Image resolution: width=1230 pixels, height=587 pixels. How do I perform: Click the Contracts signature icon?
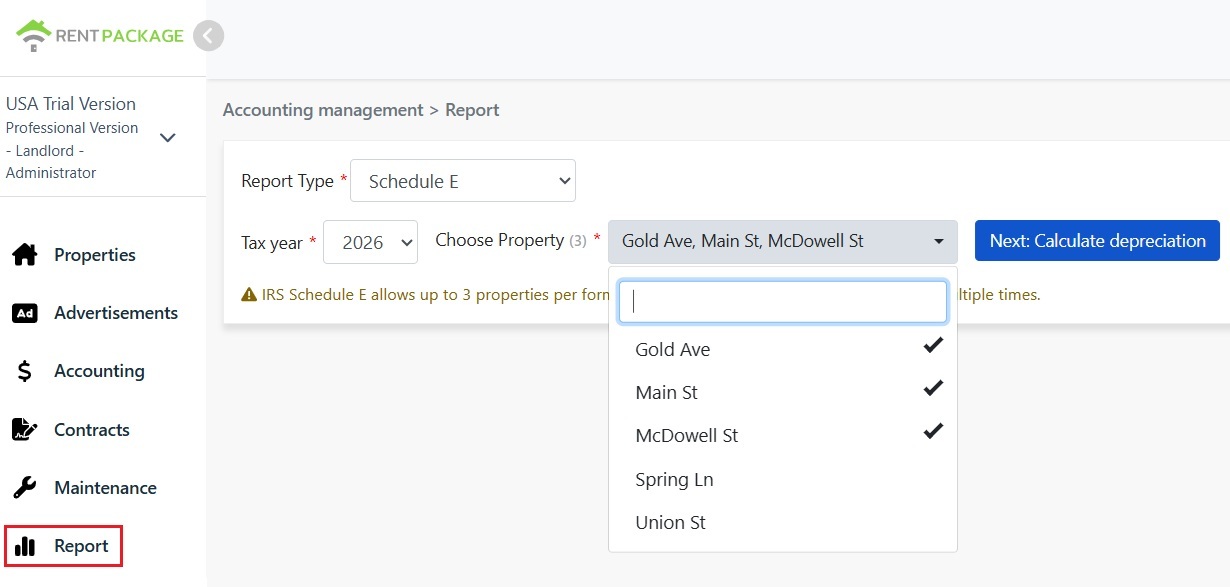click(x=25, y=430)
